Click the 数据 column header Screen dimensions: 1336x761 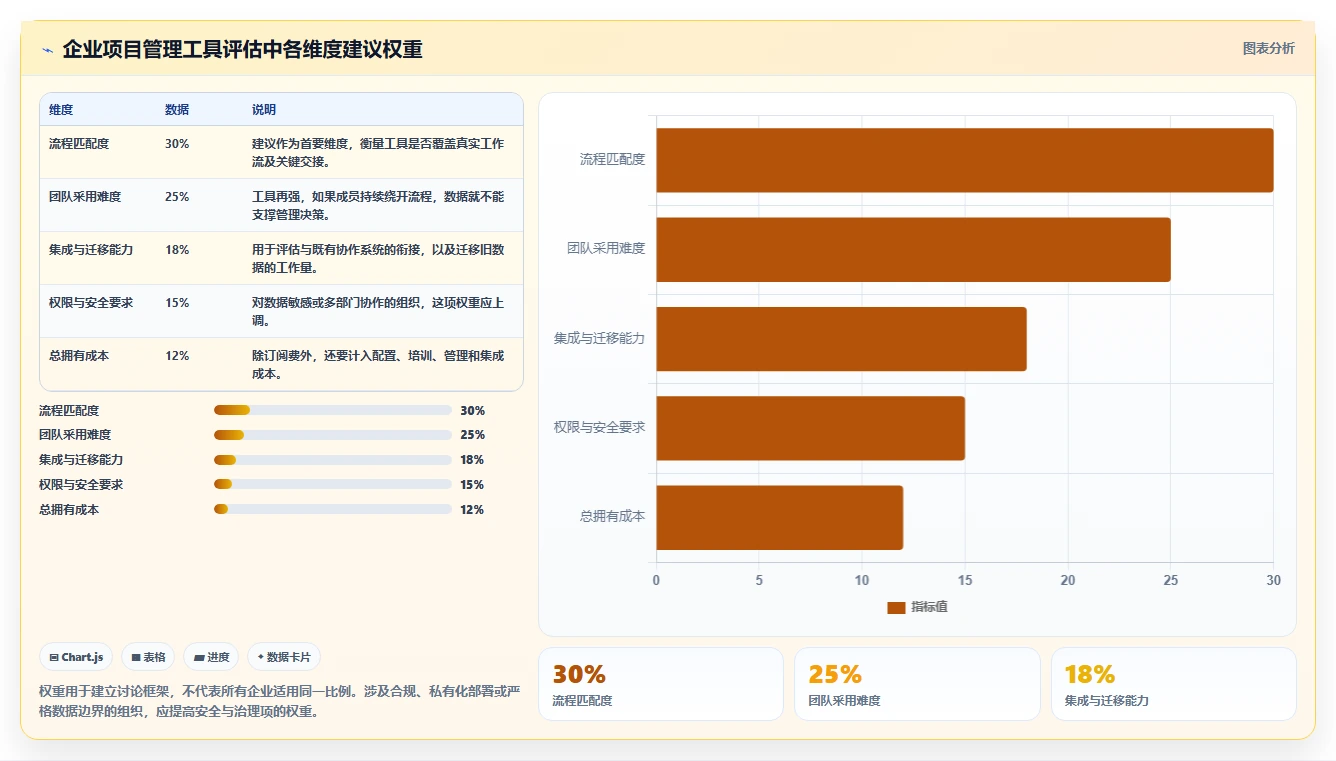coord(177,110)
